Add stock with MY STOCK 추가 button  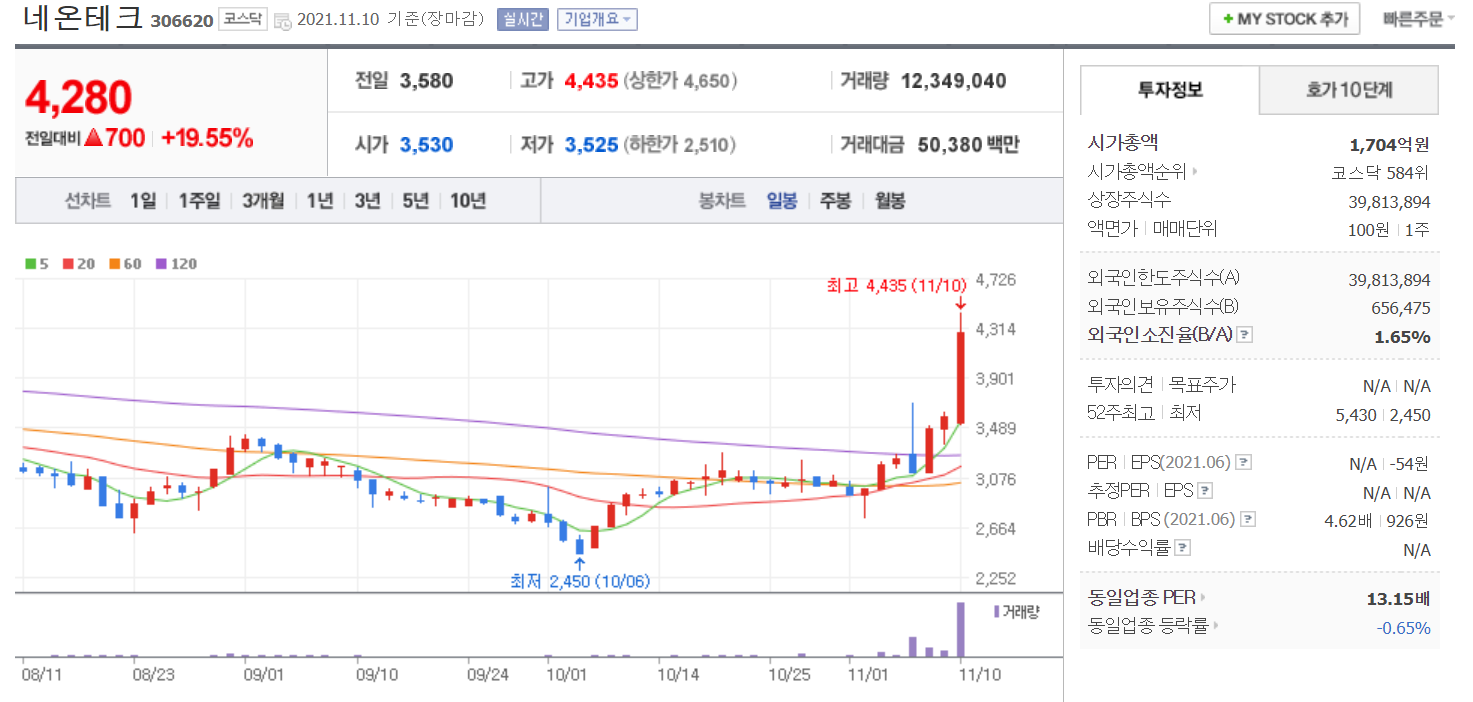point(1284,19)
